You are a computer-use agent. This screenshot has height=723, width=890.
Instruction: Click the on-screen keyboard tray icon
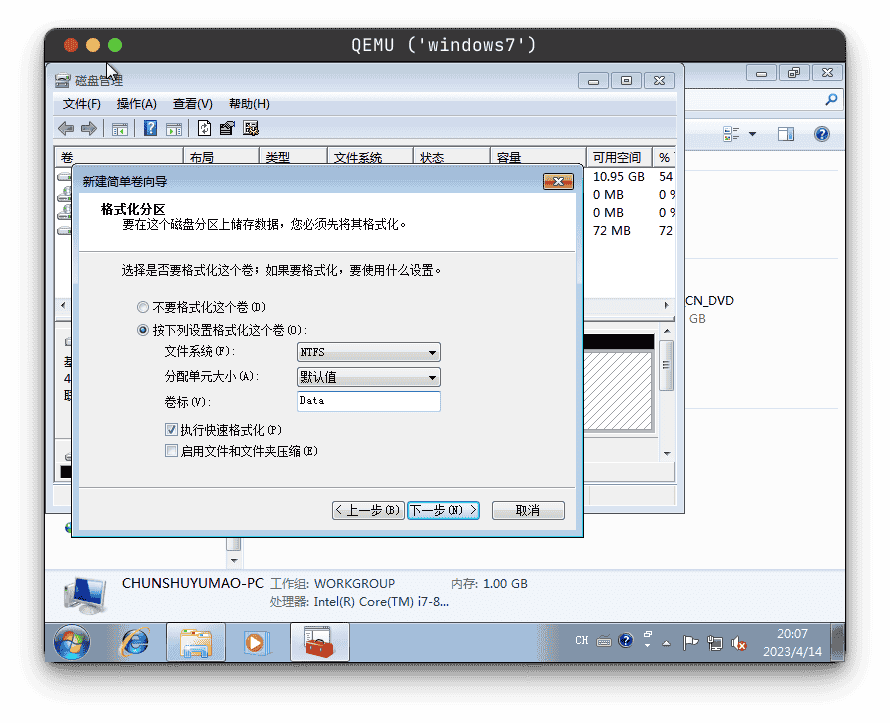point(603,641)
